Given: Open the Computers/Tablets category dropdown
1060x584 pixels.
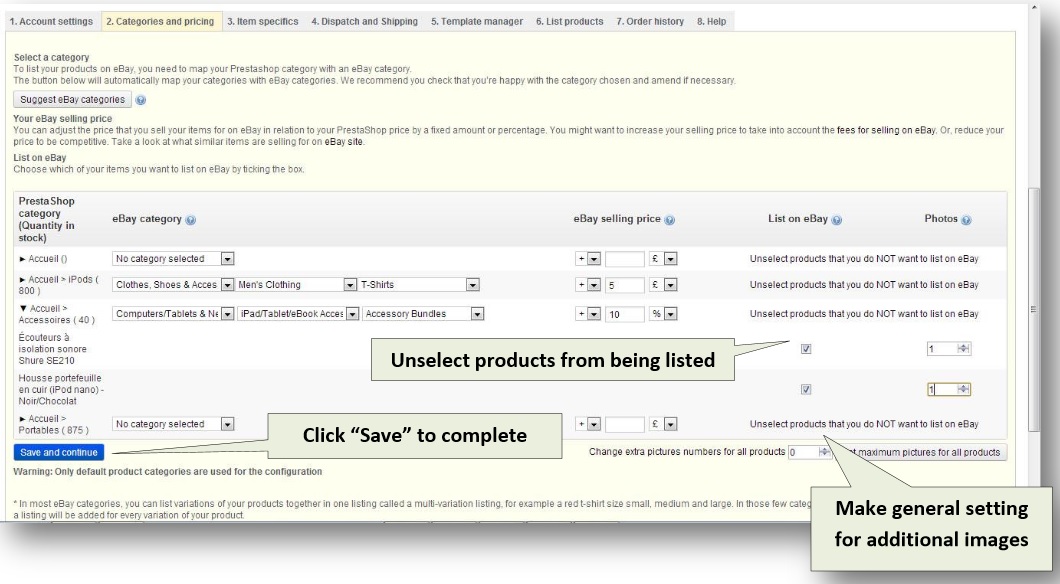Looking at the screenshot, I should pyautogui.click(x=173, y=314).
